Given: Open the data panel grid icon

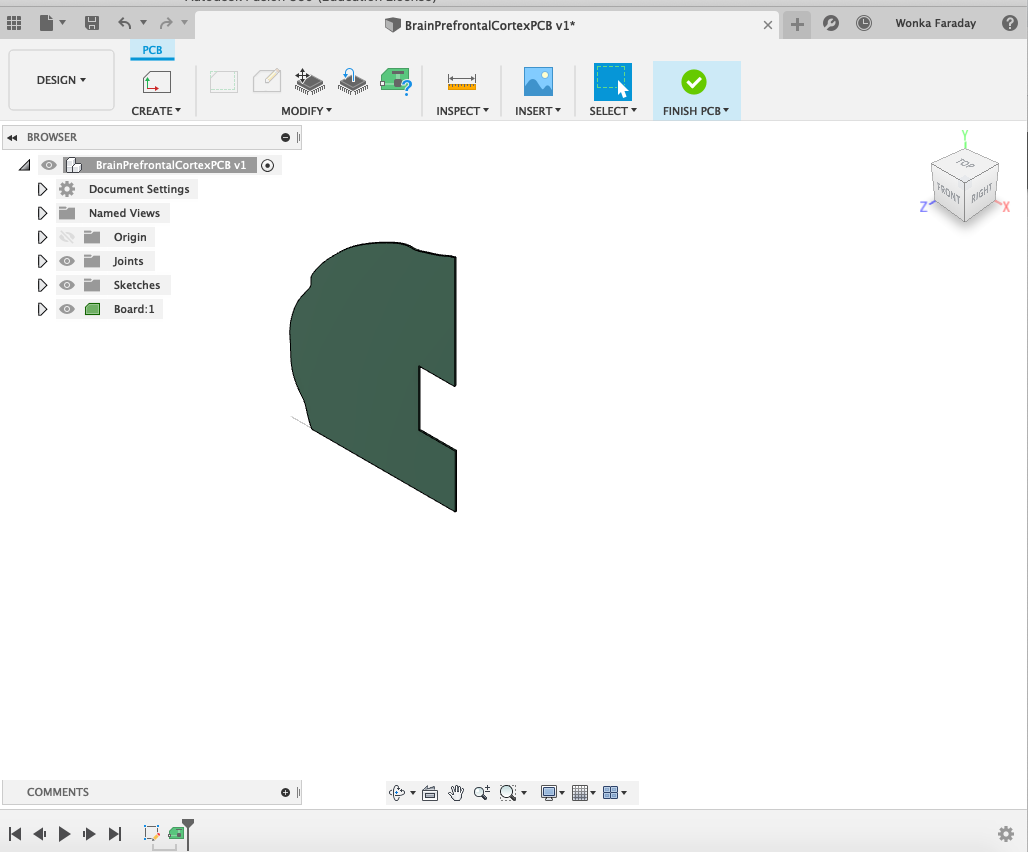Looking at the screenshot, I should 14,24.
